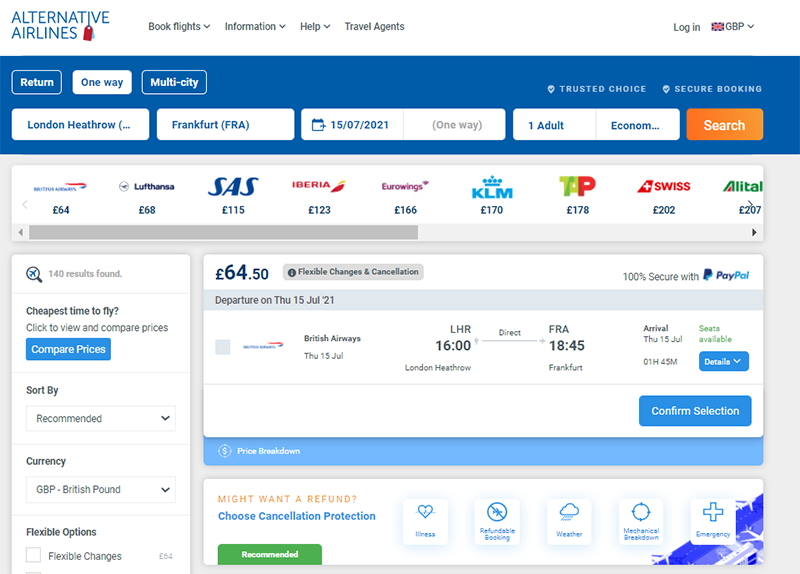Image resolution: width=800 pixels, height=574 pixels.
Task: Select the Illness protection icon
Action: point(425,511)
